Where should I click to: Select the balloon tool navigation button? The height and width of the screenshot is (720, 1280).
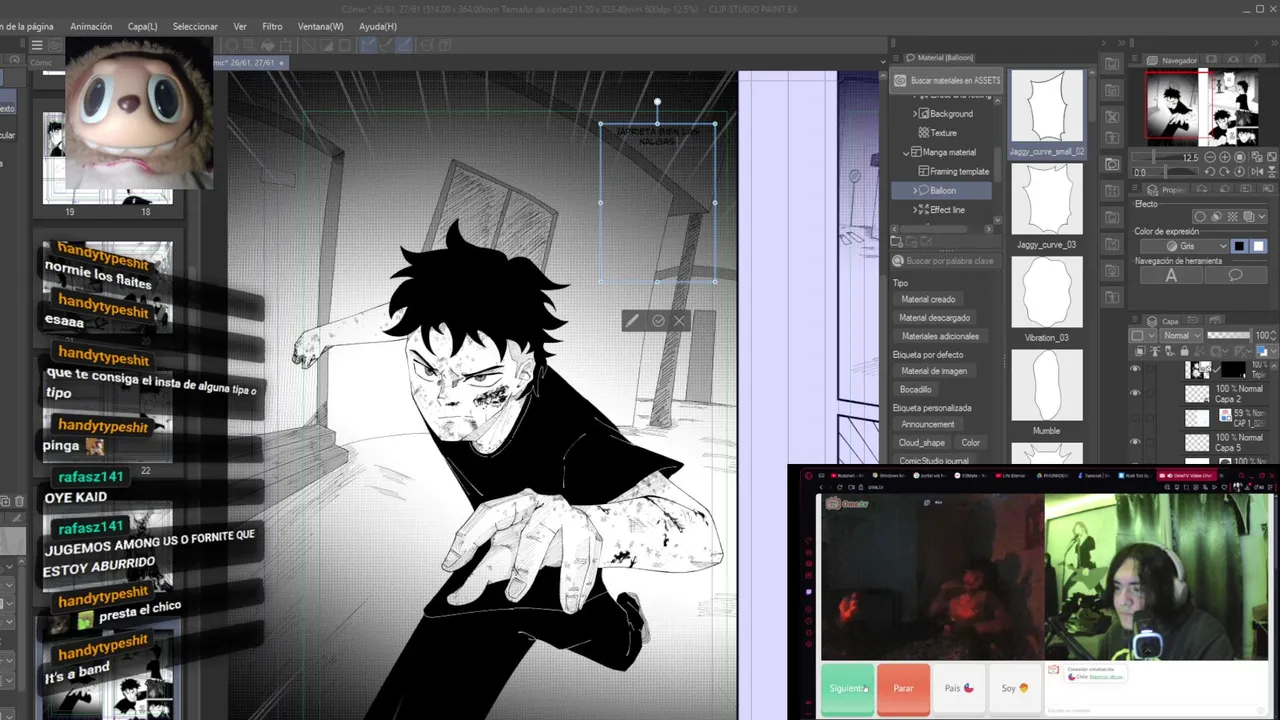click(x=1236, y=276)
